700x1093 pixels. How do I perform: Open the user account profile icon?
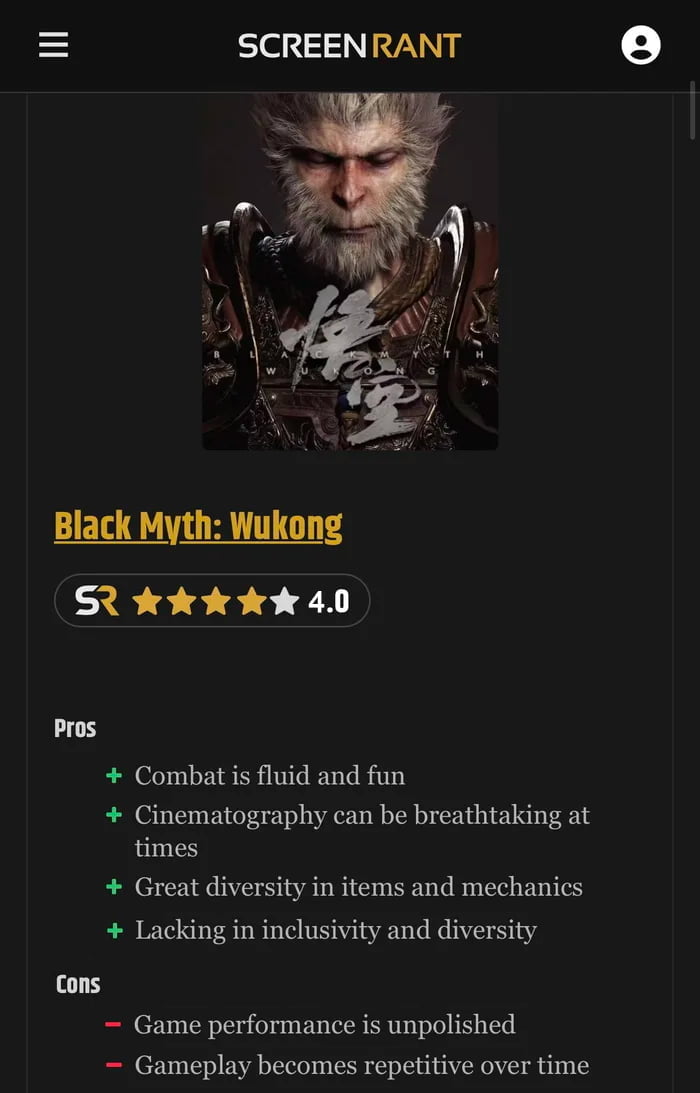click(x=641, y=45)
